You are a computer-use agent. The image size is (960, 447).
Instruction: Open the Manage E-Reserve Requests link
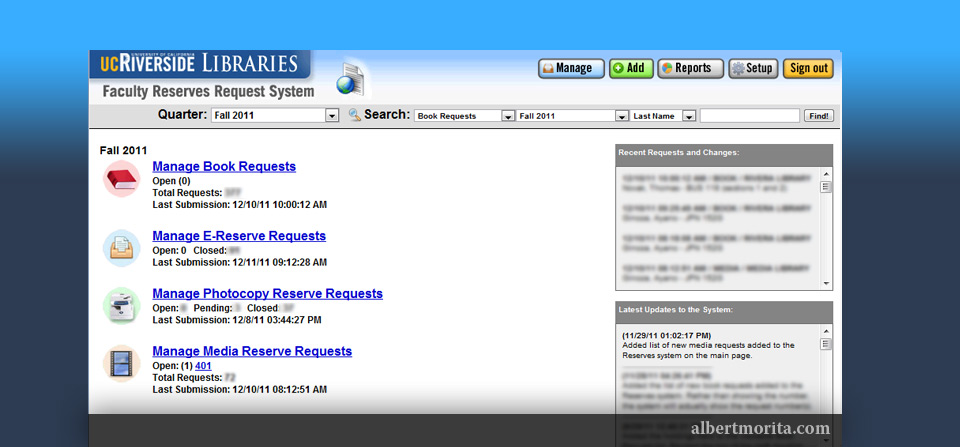pyautogui.click(x=239, y=236)
